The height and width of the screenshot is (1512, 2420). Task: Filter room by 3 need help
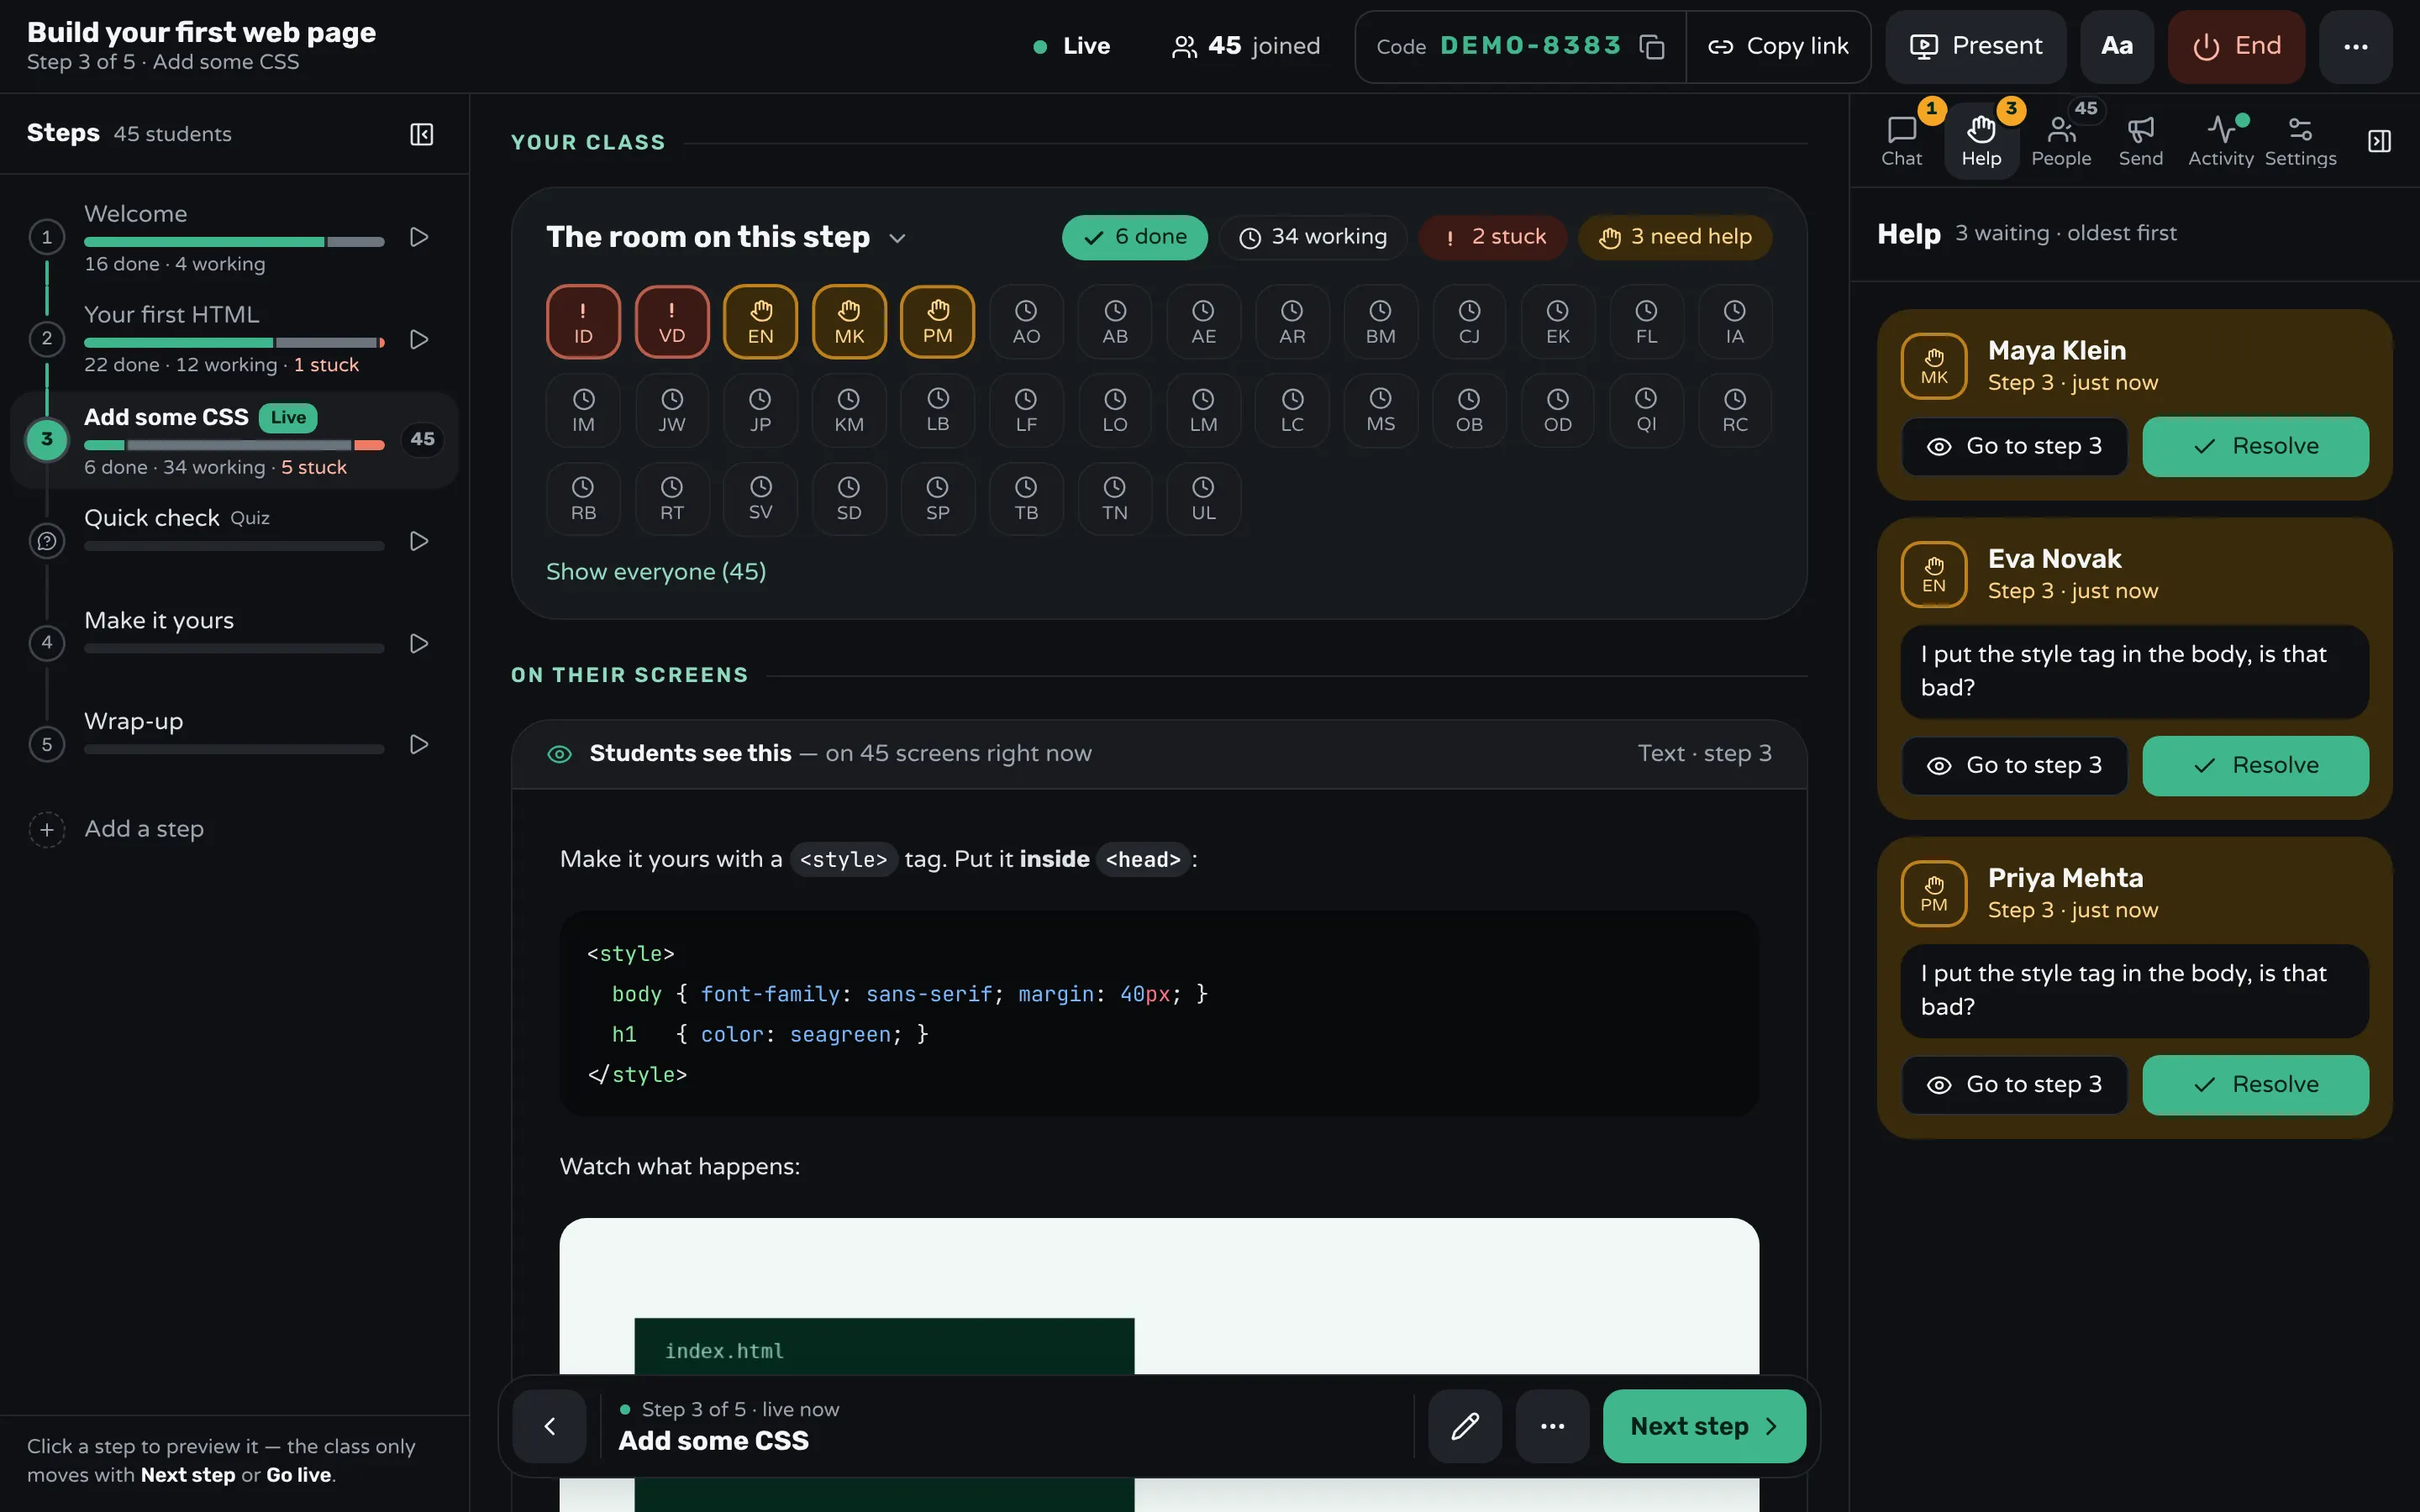(1675, 237)
